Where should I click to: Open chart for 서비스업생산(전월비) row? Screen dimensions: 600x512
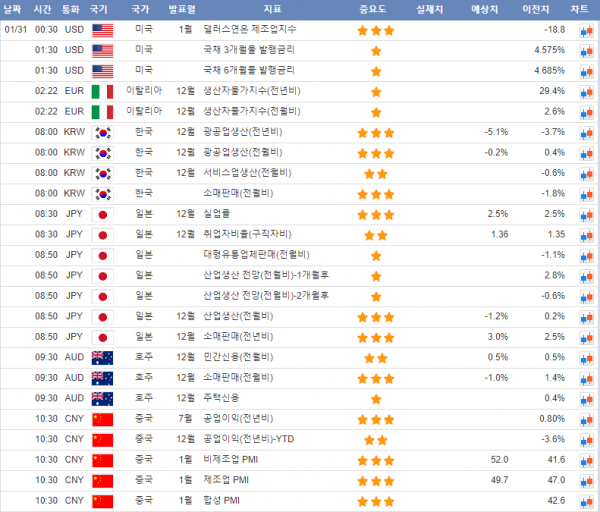pos(585,173)
